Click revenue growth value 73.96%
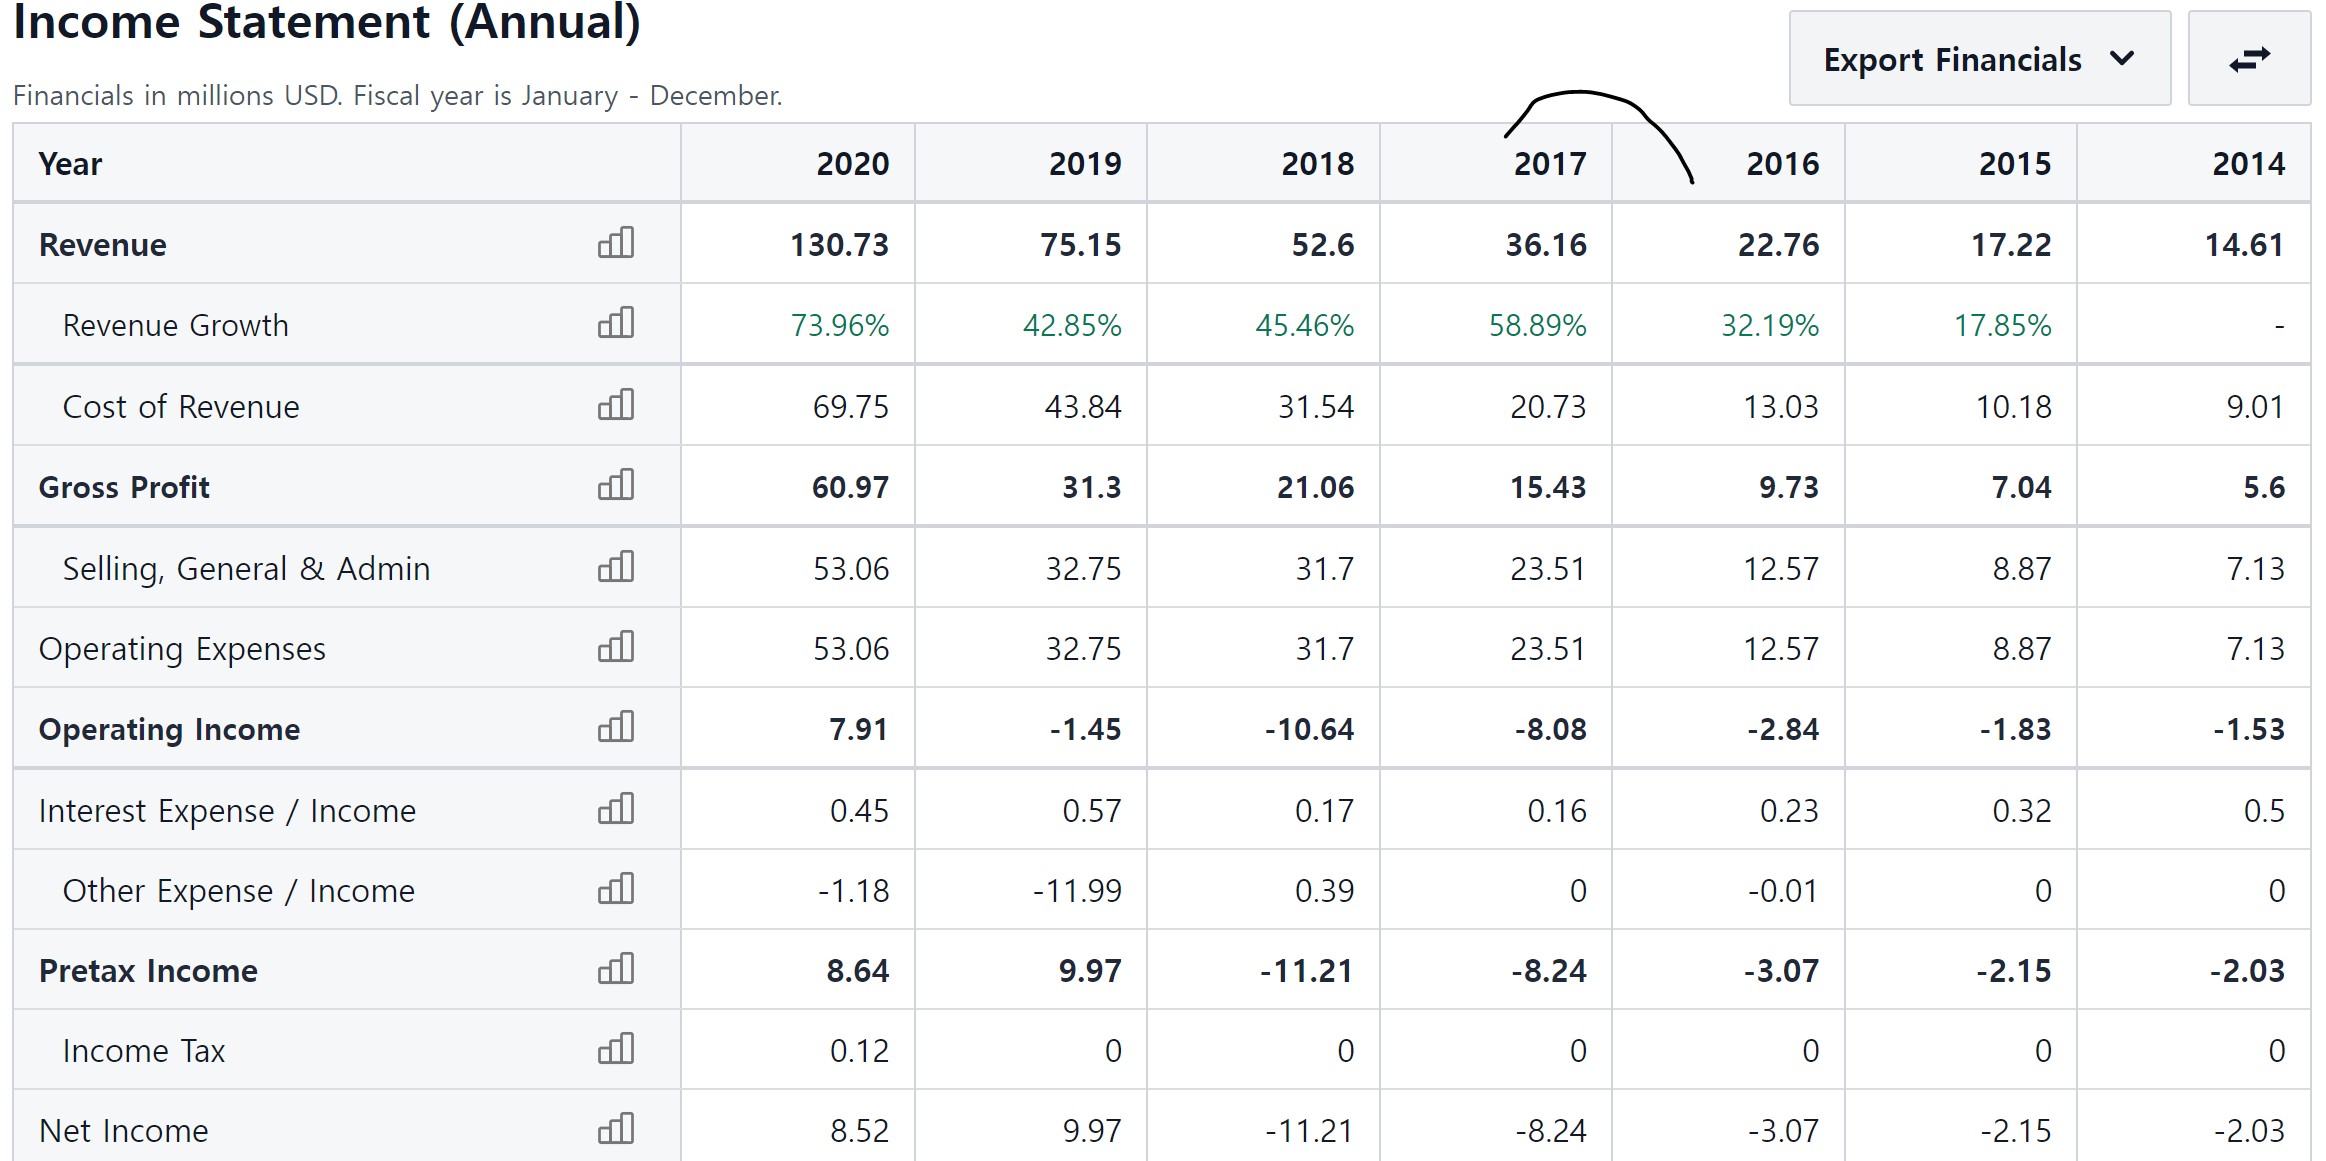The width and height of the screenshot is (2326, 1161). click(x=840, y=325)
